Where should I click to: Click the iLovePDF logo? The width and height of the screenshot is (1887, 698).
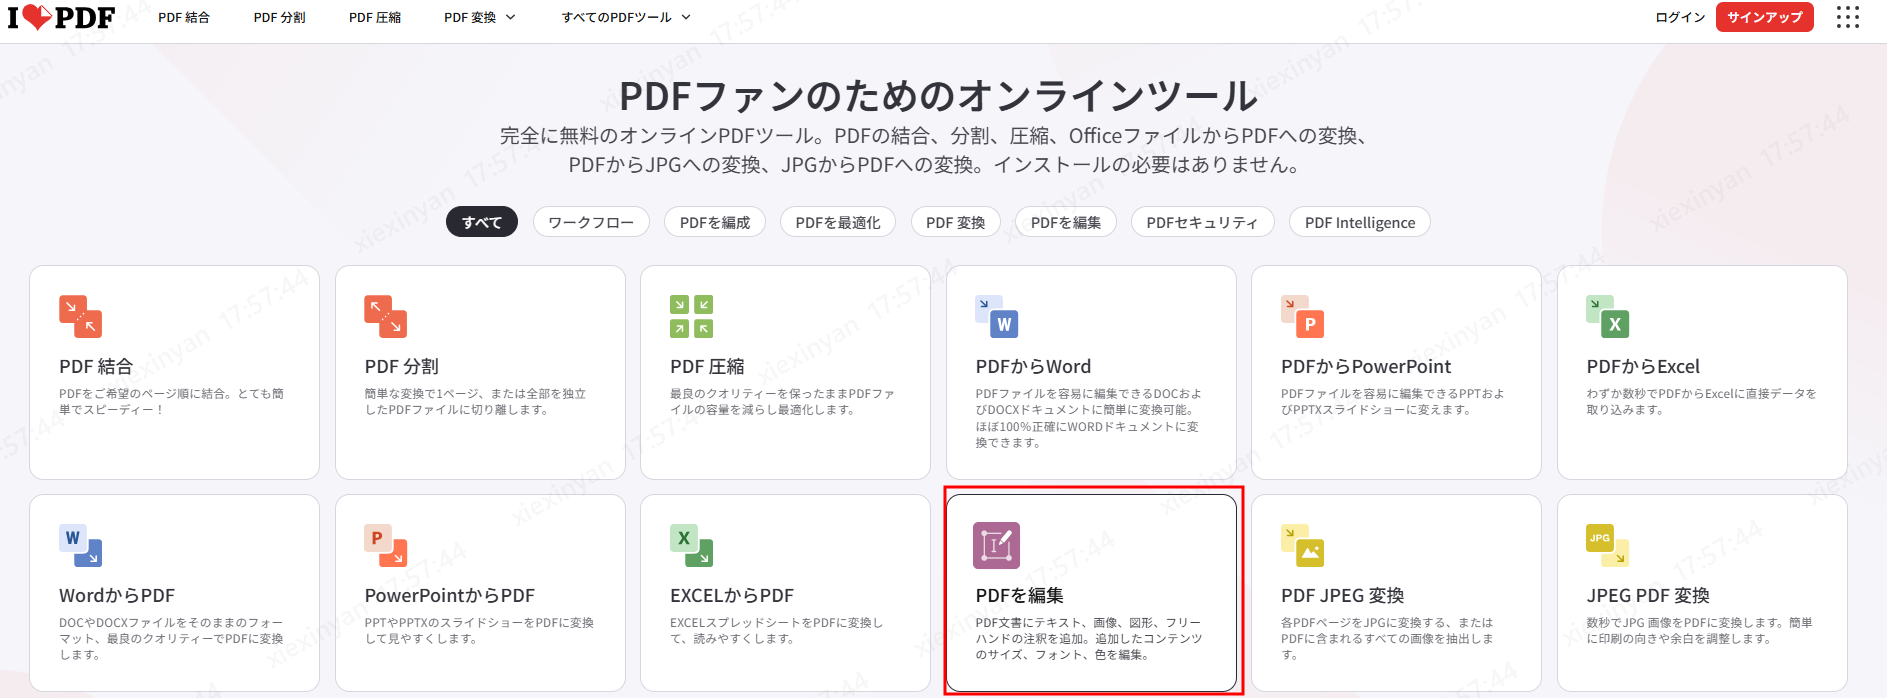pos(61,17)
